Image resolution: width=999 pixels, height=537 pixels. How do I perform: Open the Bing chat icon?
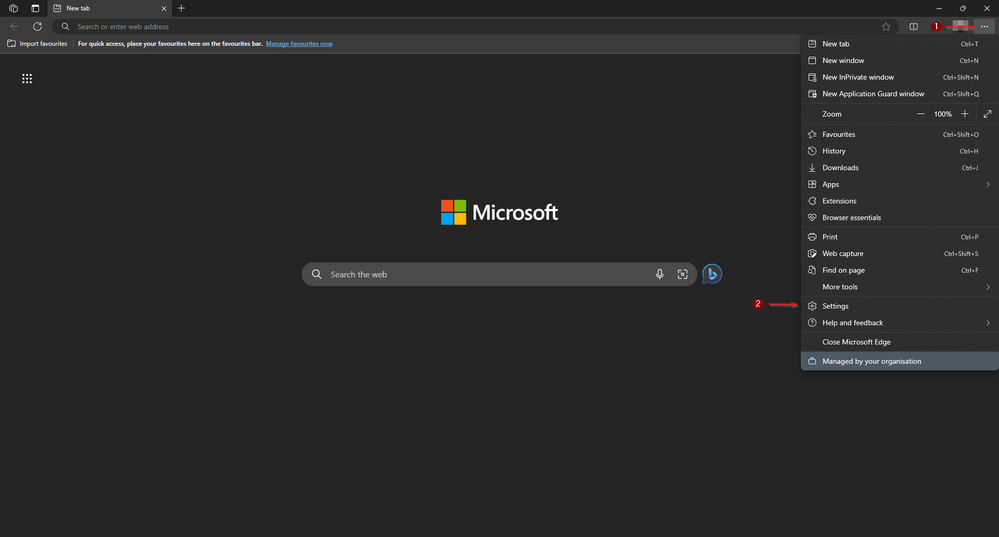[712, 274]
